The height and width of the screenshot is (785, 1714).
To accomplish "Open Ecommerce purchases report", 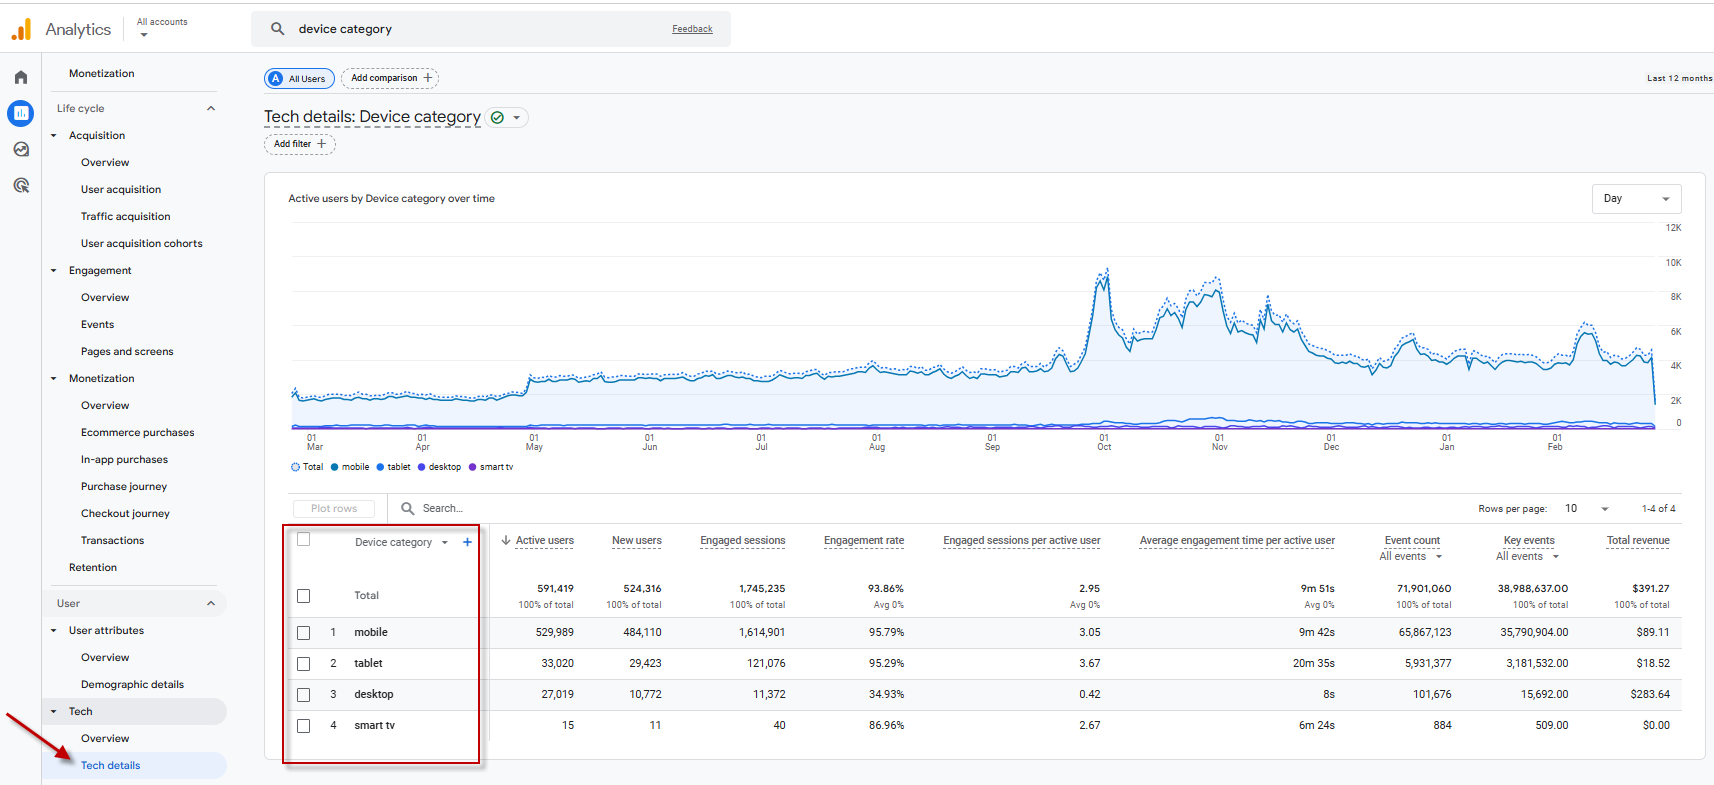I will (x=138, y=432).
